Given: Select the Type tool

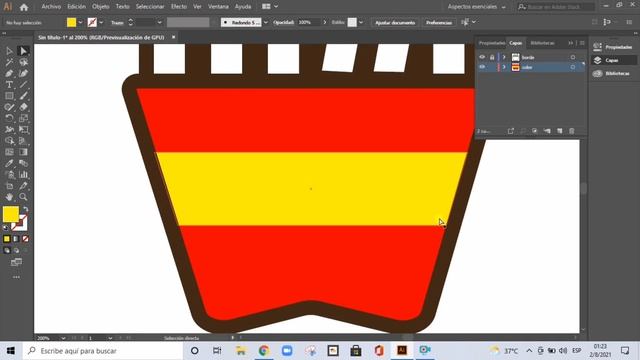Looking at the screenshot, I should point(9,85).
